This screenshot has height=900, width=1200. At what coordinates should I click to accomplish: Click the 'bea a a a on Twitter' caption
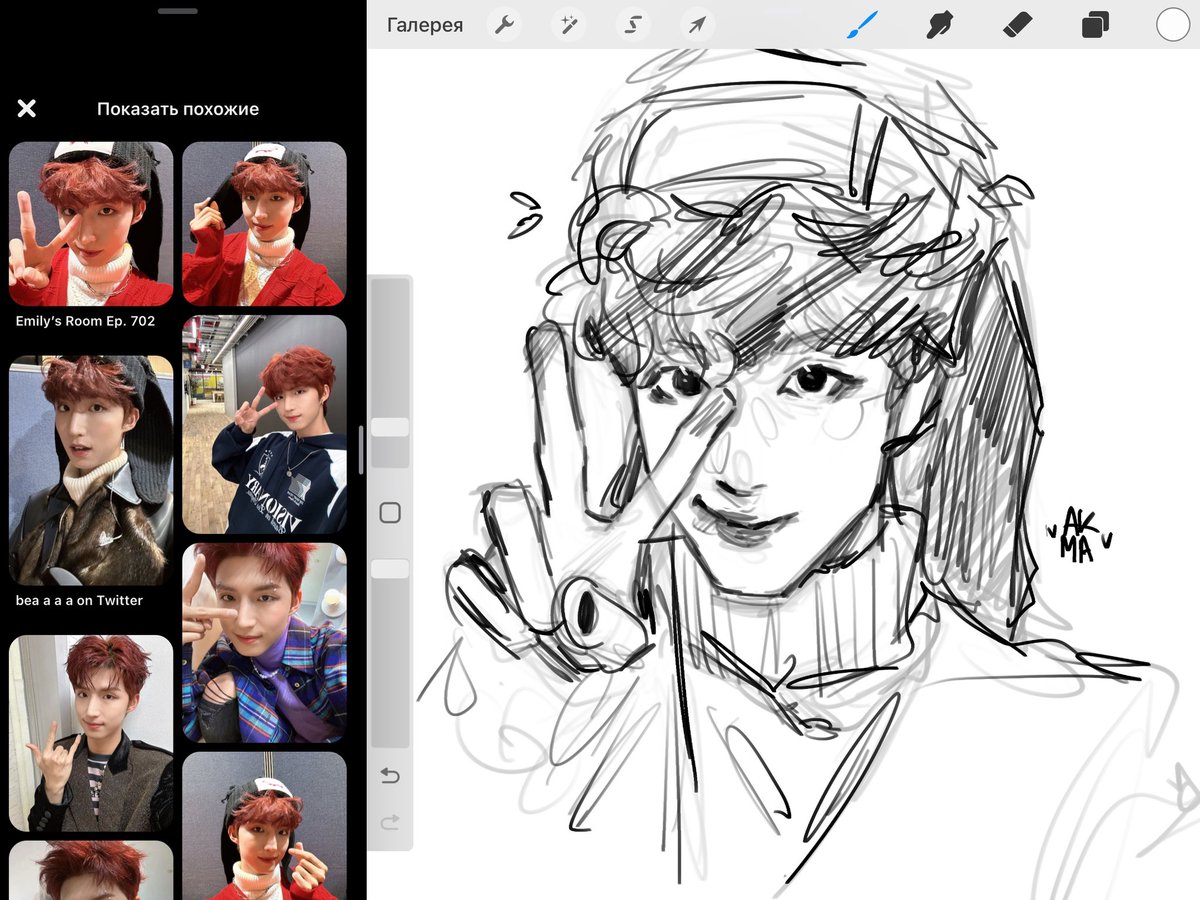click(79, 601)
